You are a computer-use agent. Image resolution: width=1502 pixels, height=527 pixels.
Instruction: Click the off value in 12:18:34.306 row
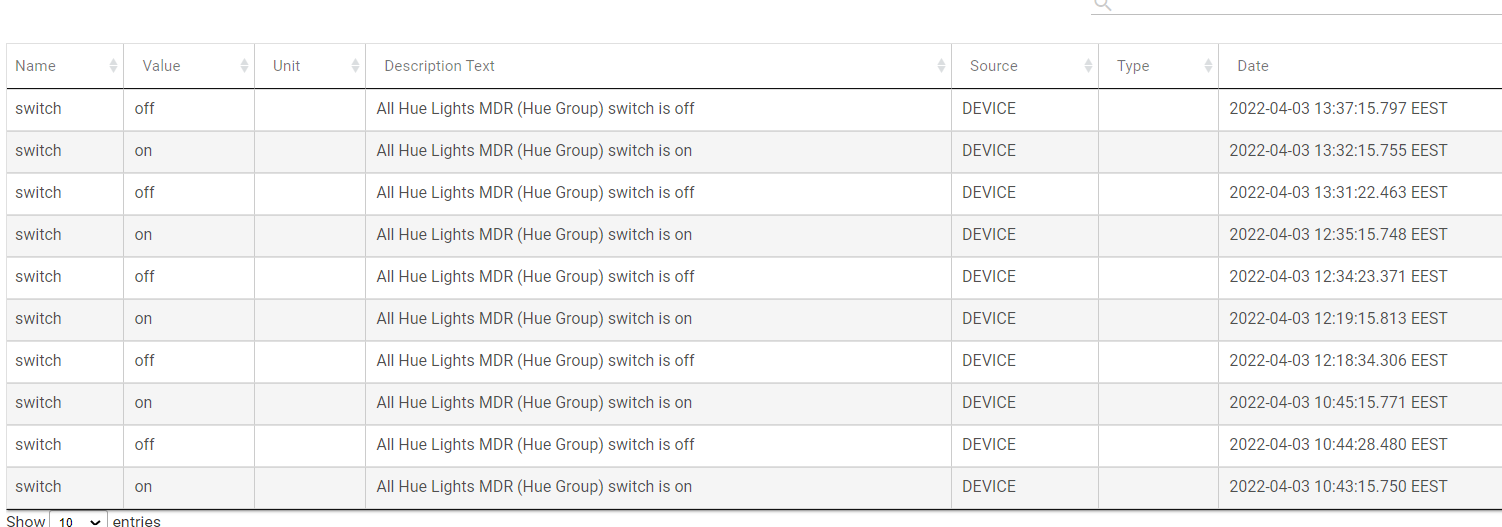coord(145,361)
